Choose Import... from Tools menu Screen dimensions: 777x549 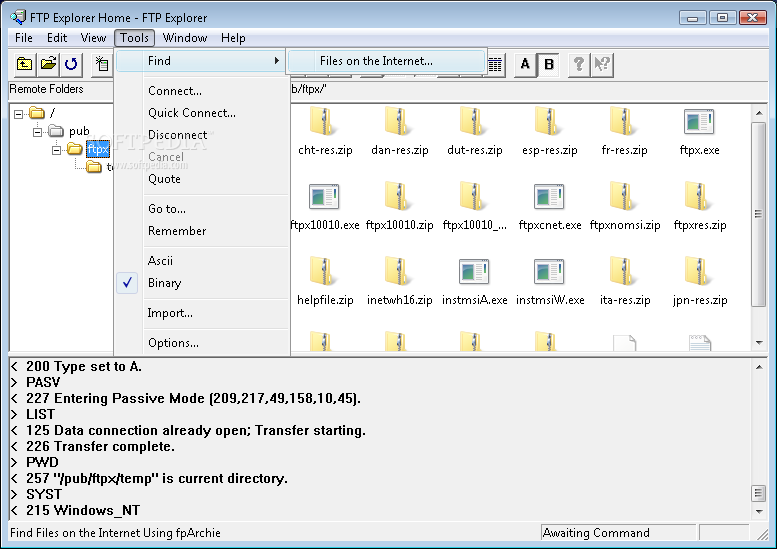(202, 313)
